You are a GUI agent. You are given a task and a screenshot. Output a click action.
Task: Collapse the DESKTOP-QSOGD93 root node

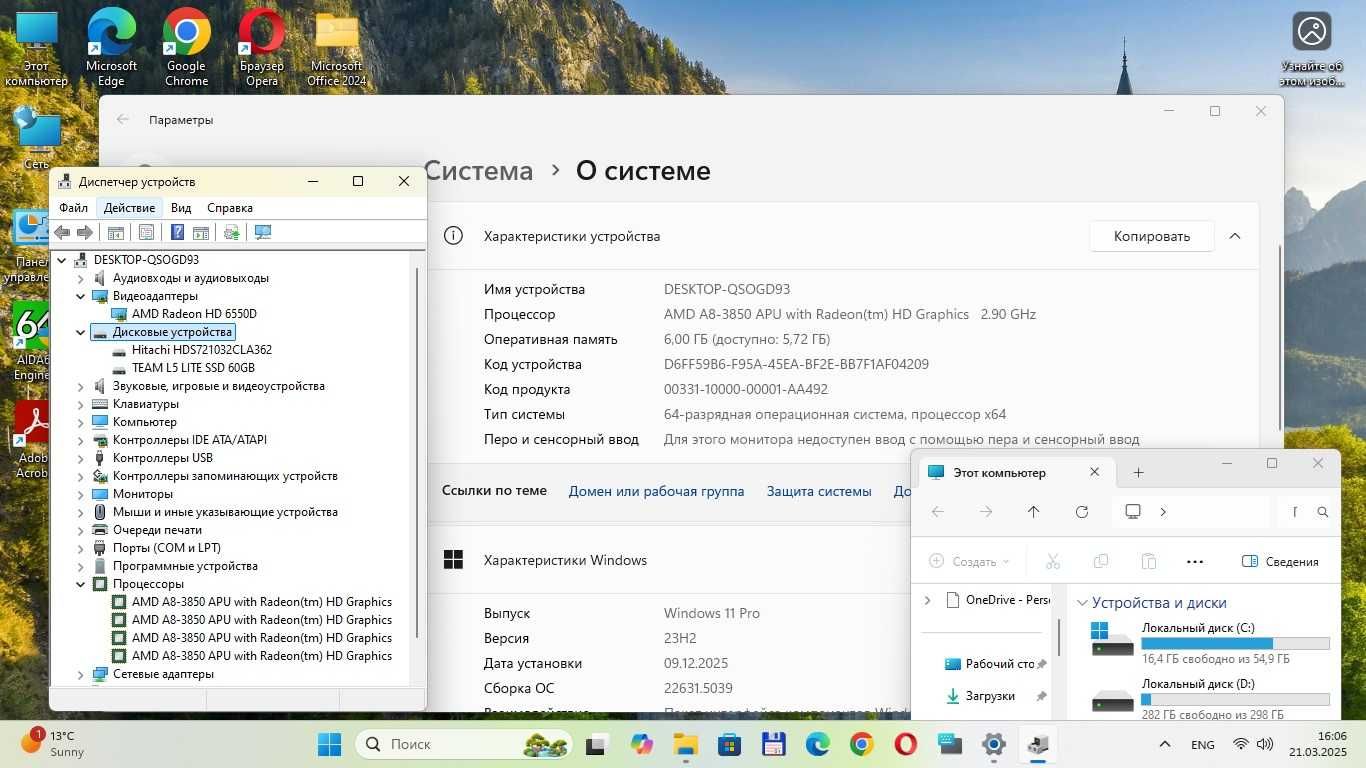tap(62, 260)
